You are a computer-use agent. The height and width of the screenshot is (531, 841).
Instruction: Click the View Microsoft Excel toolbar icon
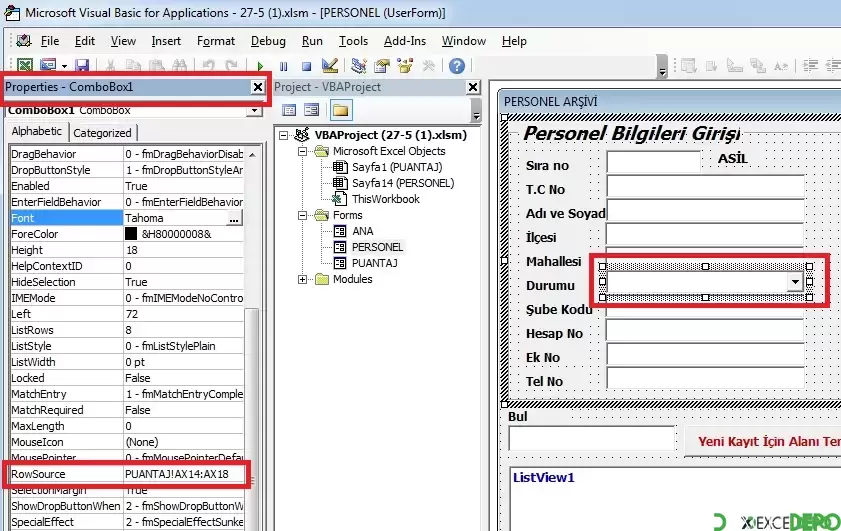pos(25,65)
